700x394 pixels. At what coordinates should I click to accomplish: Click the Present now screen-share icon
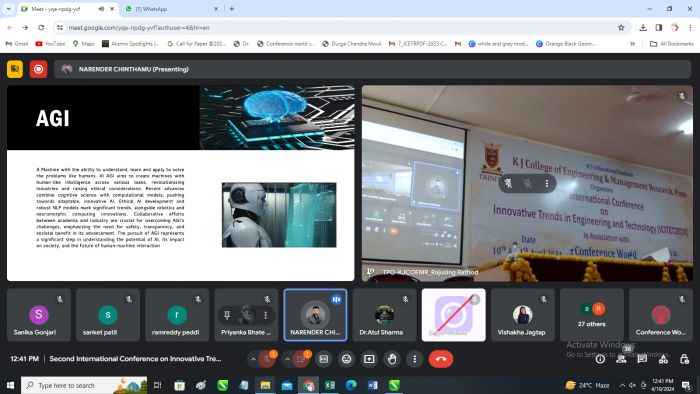[x=369, y=359]
